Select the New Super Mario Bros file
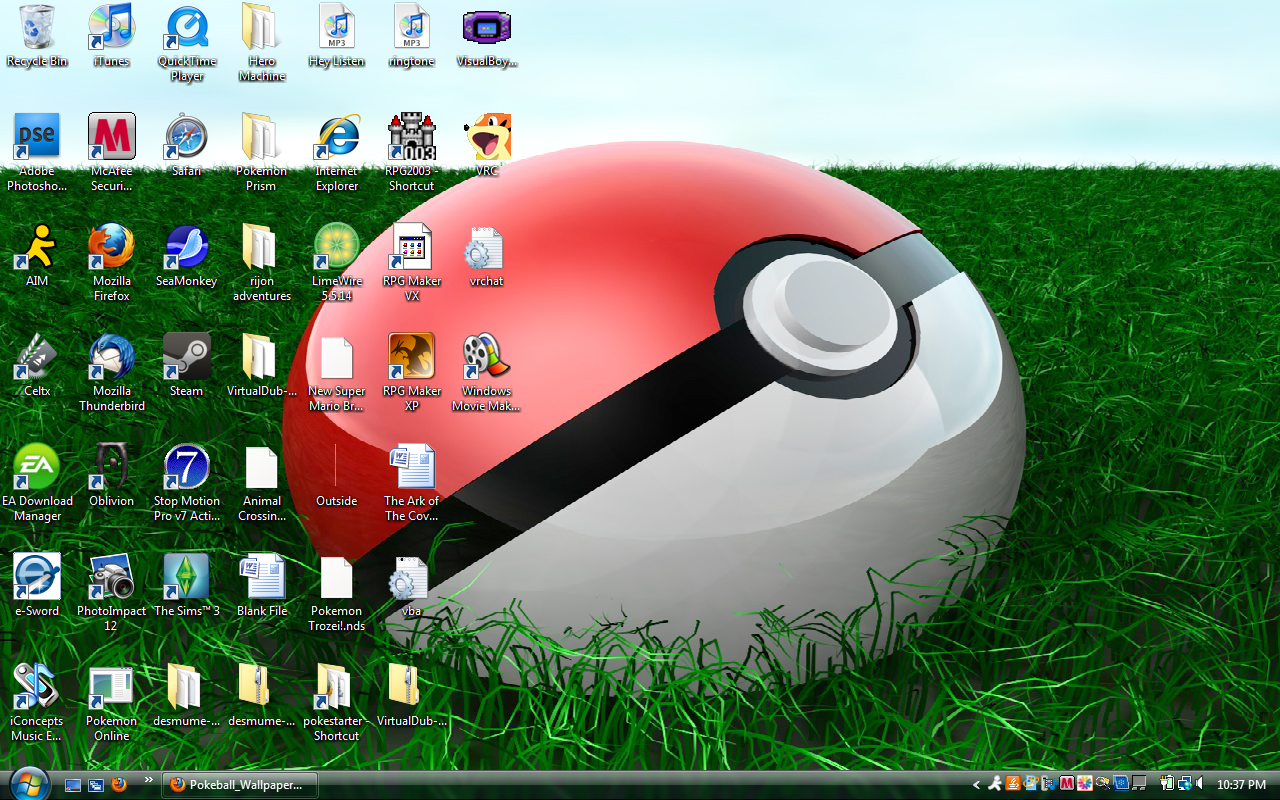 (337, 373)
